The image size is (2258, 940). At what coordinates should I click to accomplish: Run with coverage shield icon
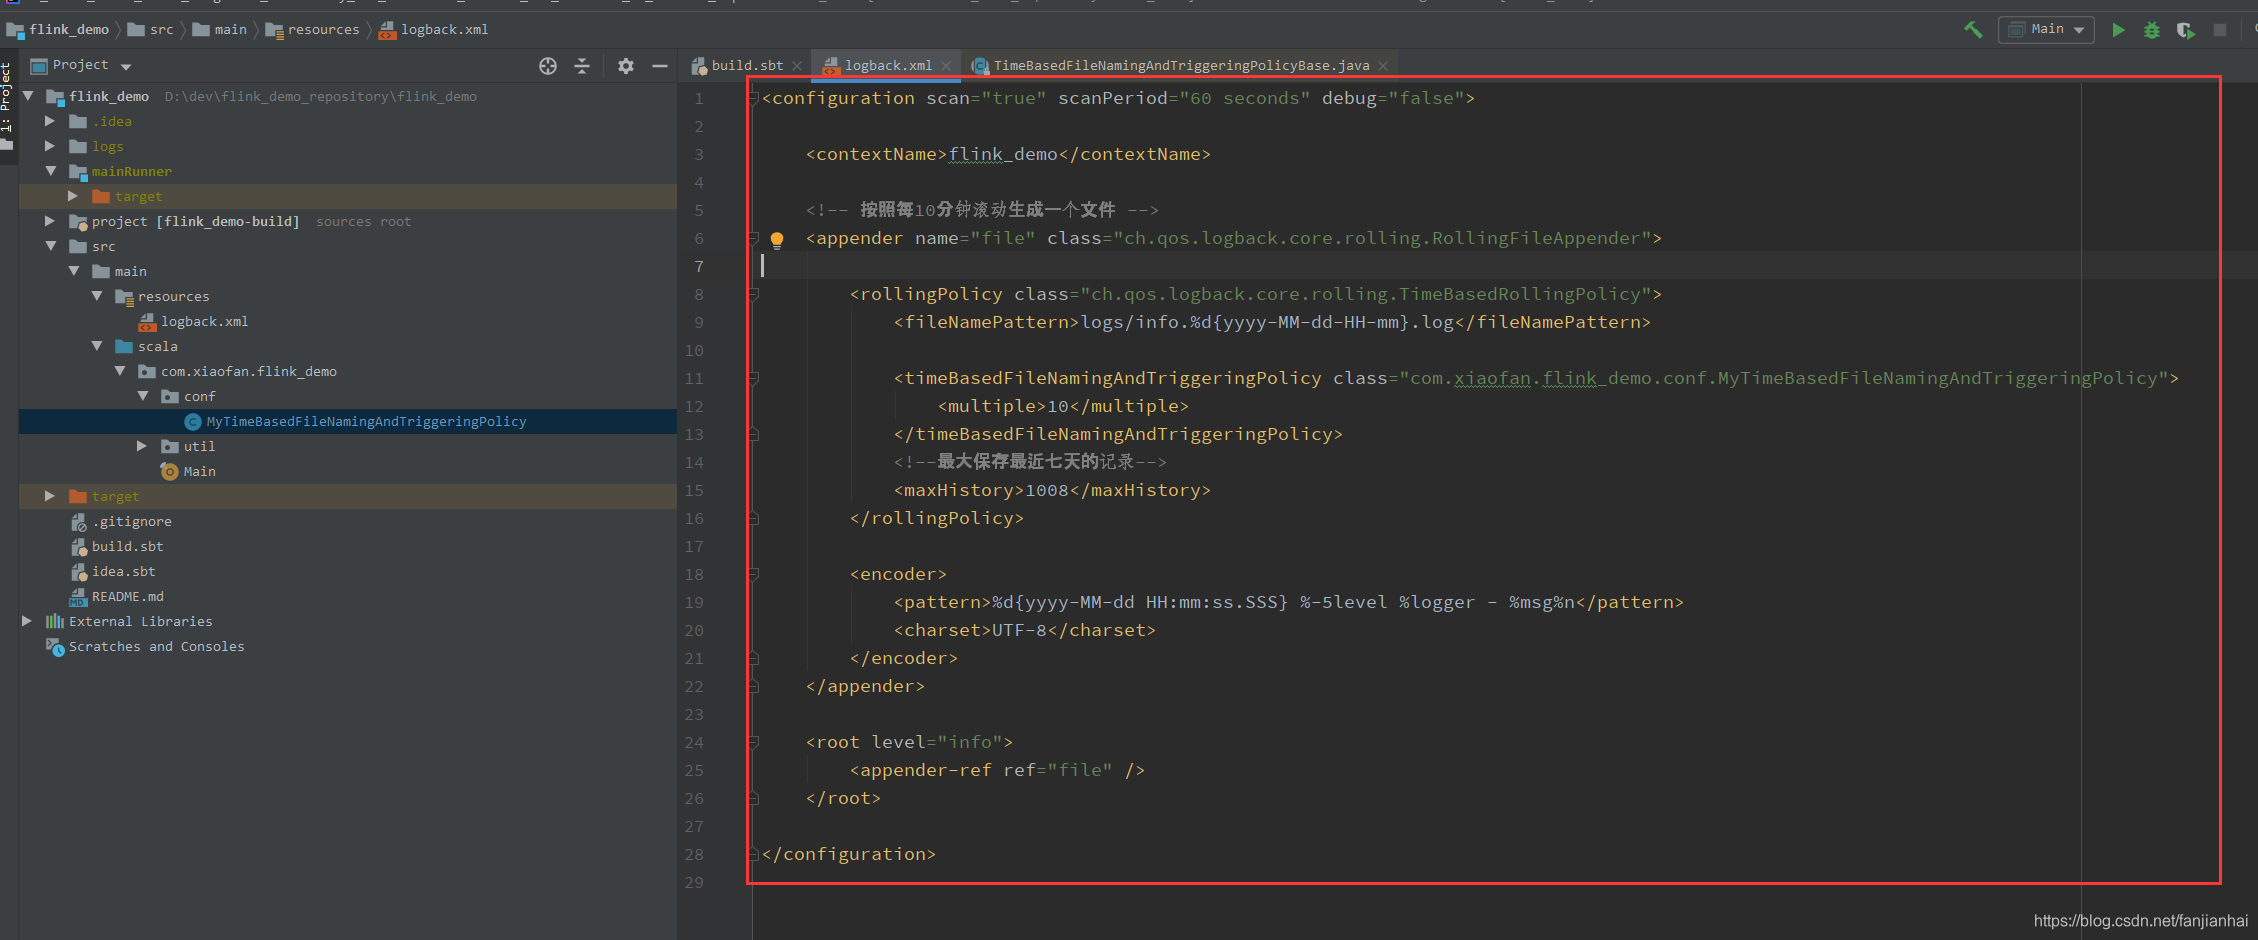pos(2185,30)
